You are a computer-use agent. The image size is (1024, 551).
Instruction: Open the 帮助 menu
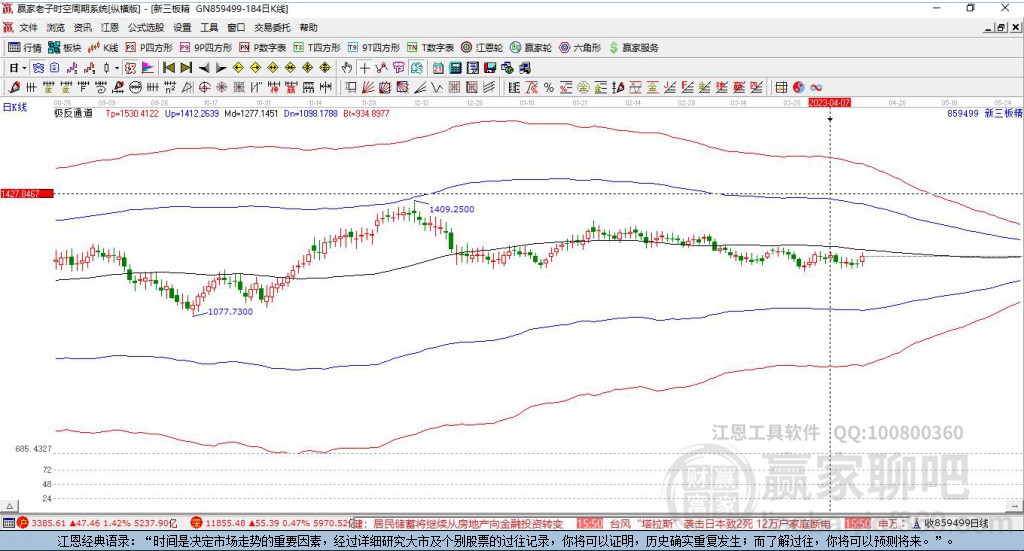click(x=308, y=27)
